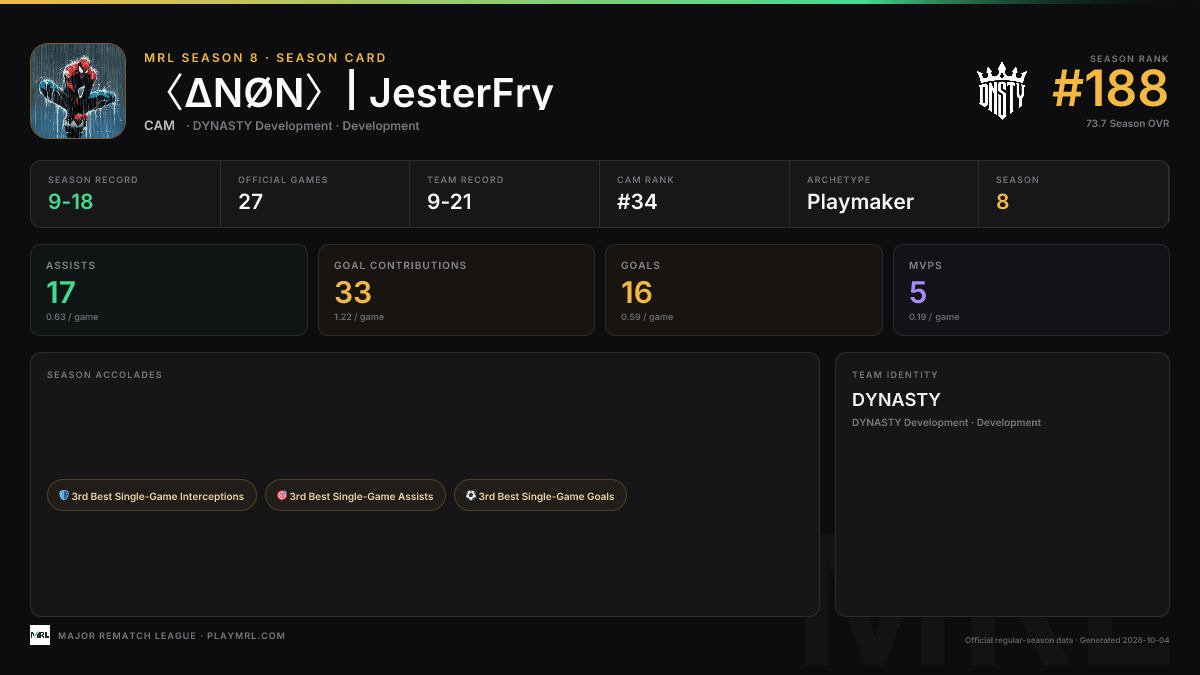This screenshot has width=1200, height=675.
Task: Select the "3rd Best Single-Game Assists" accolade text
Action: (362, 496)
